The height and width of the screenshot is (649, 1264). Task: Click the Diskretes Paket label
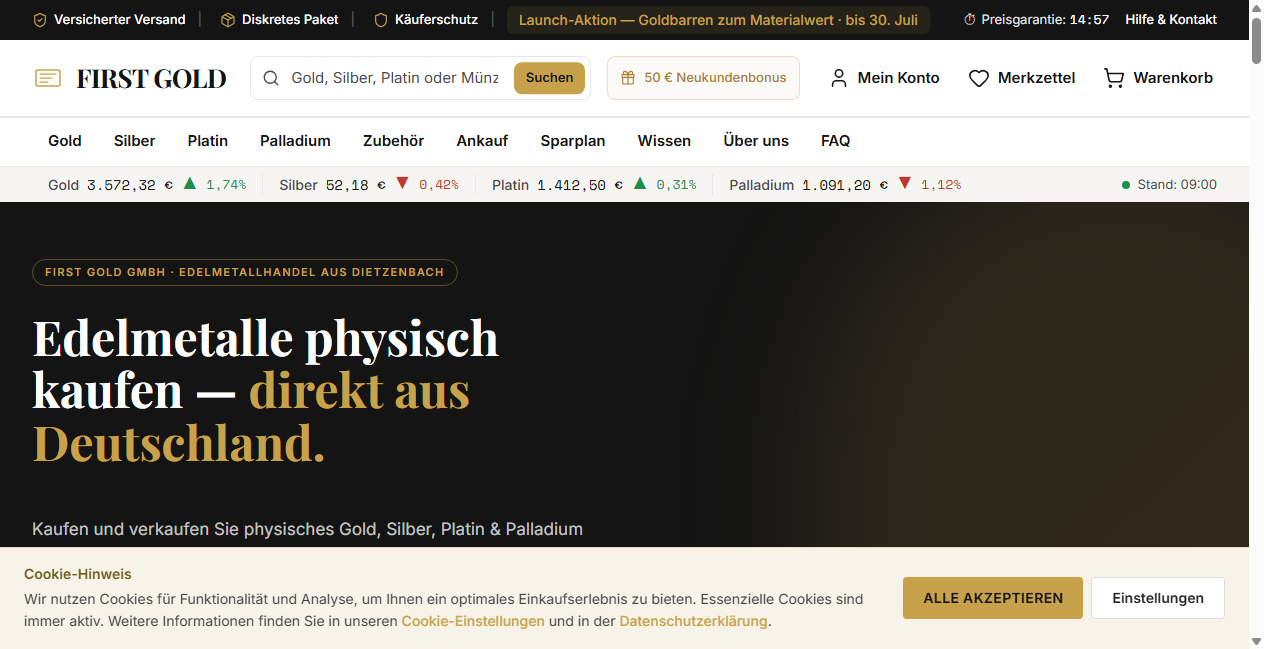290,20
